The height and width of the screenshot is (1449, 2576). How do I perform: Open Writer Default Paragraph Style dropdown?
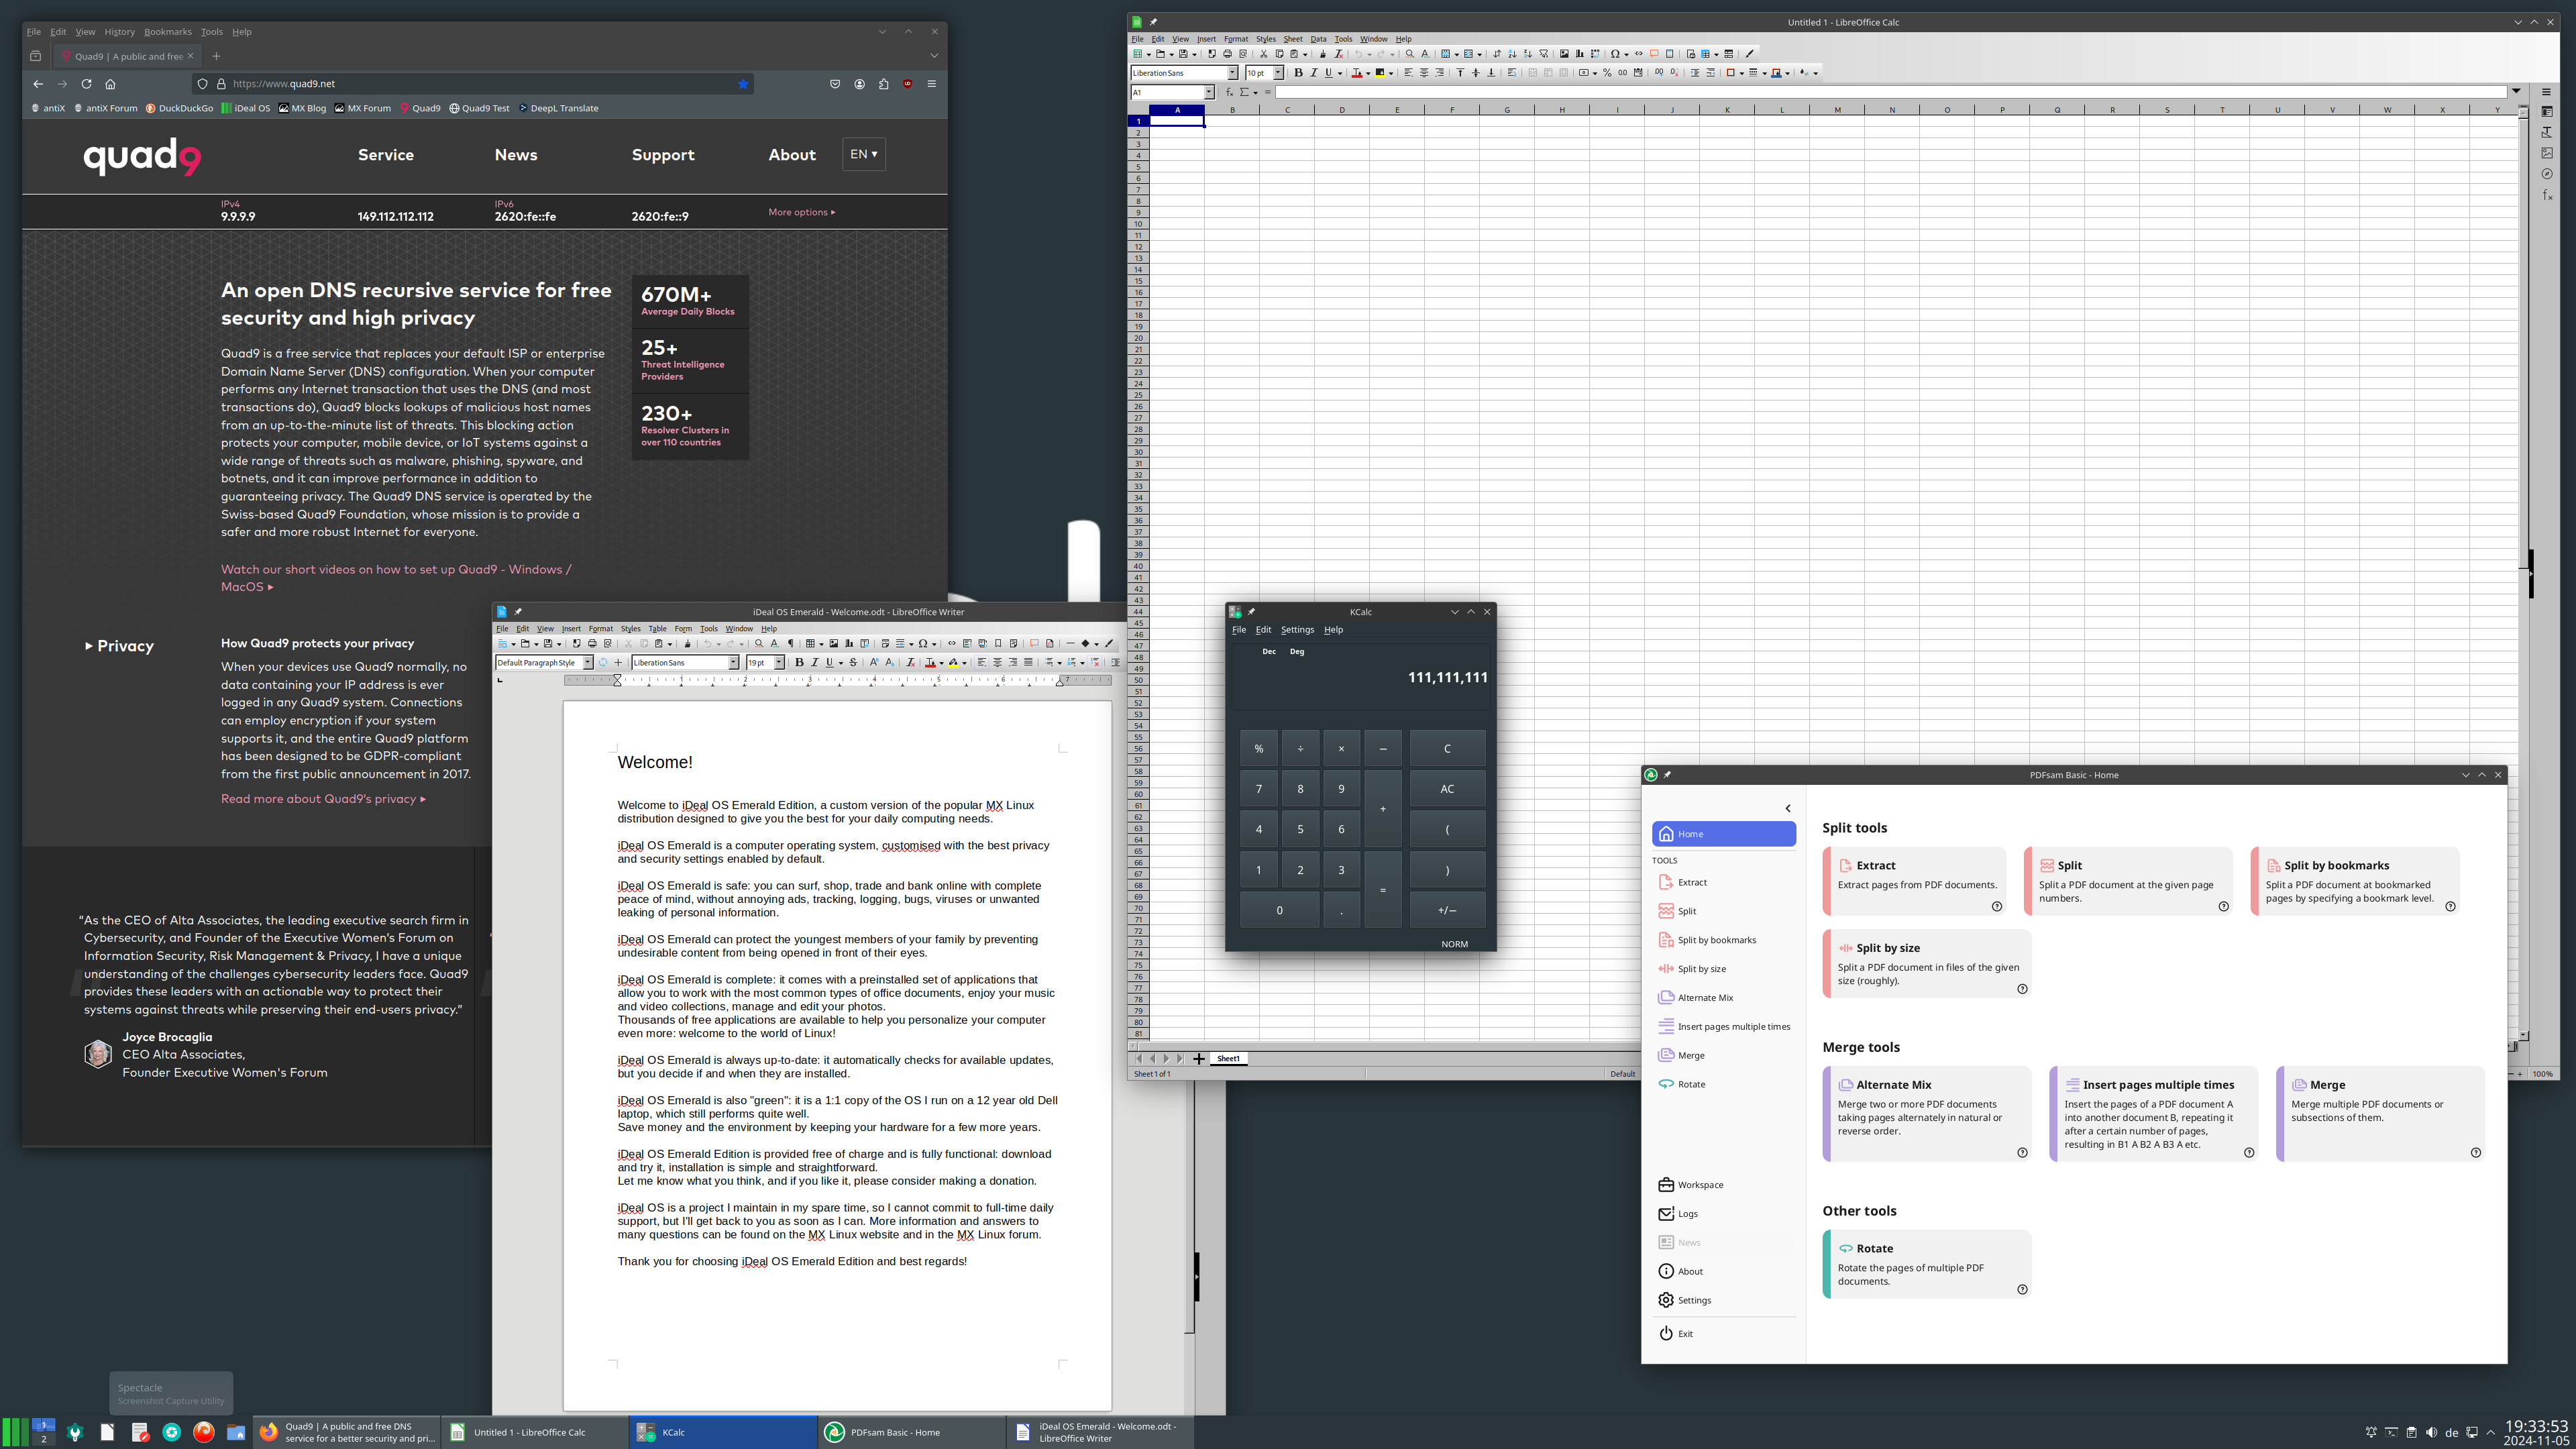pyautogui.click(x=588, y=663)
